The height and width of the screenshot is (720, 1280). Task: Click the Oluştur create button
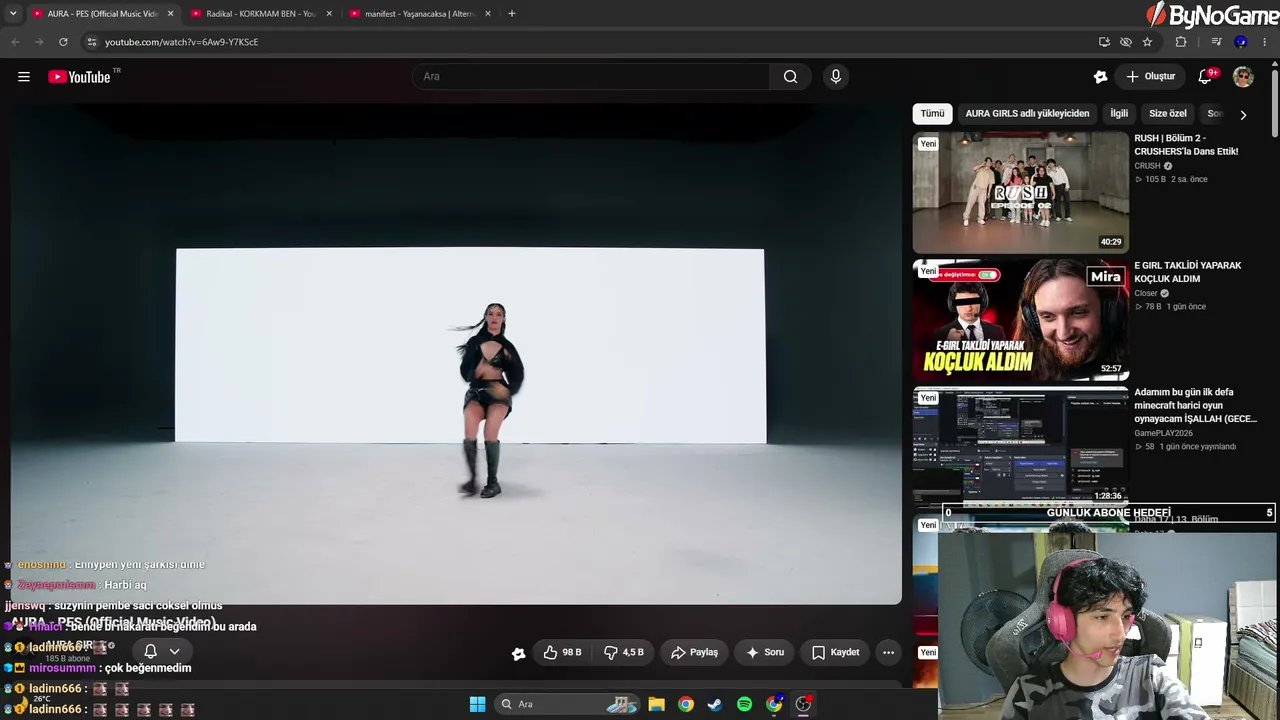[x=1150, y=77]
